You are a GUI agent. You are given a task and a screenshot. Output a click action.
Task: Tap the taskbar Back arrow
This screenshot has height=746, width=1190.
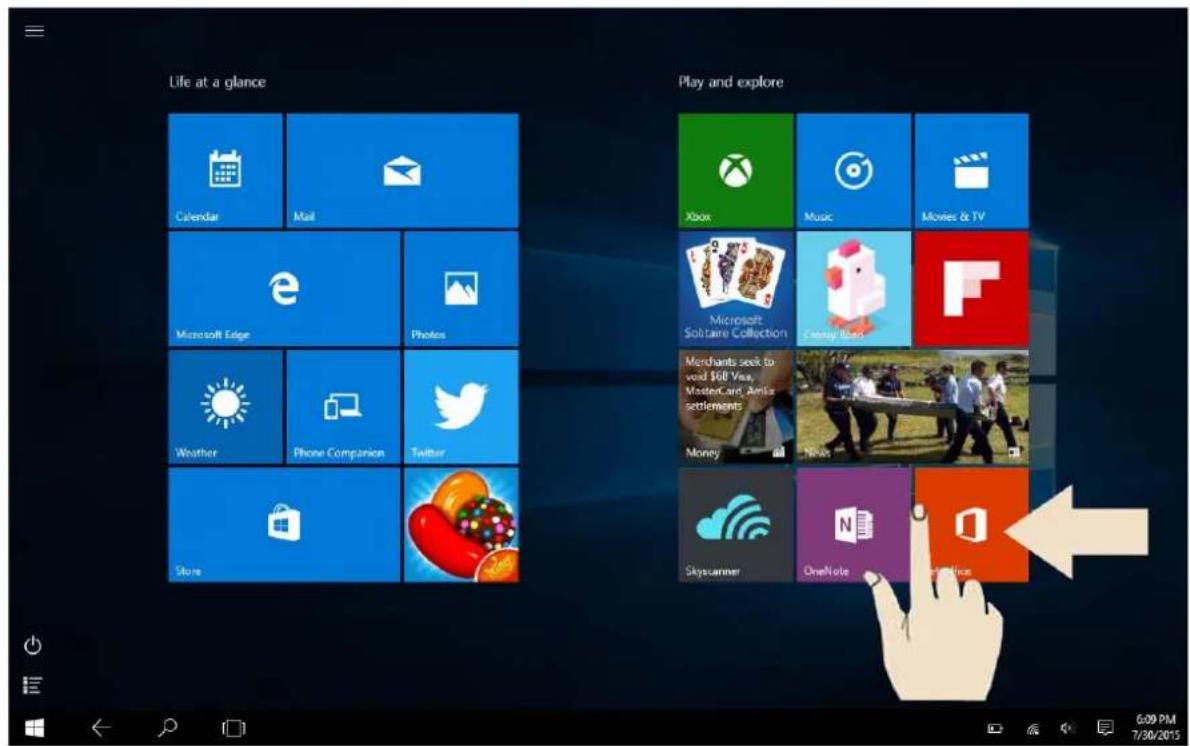(x=101, y=729)
